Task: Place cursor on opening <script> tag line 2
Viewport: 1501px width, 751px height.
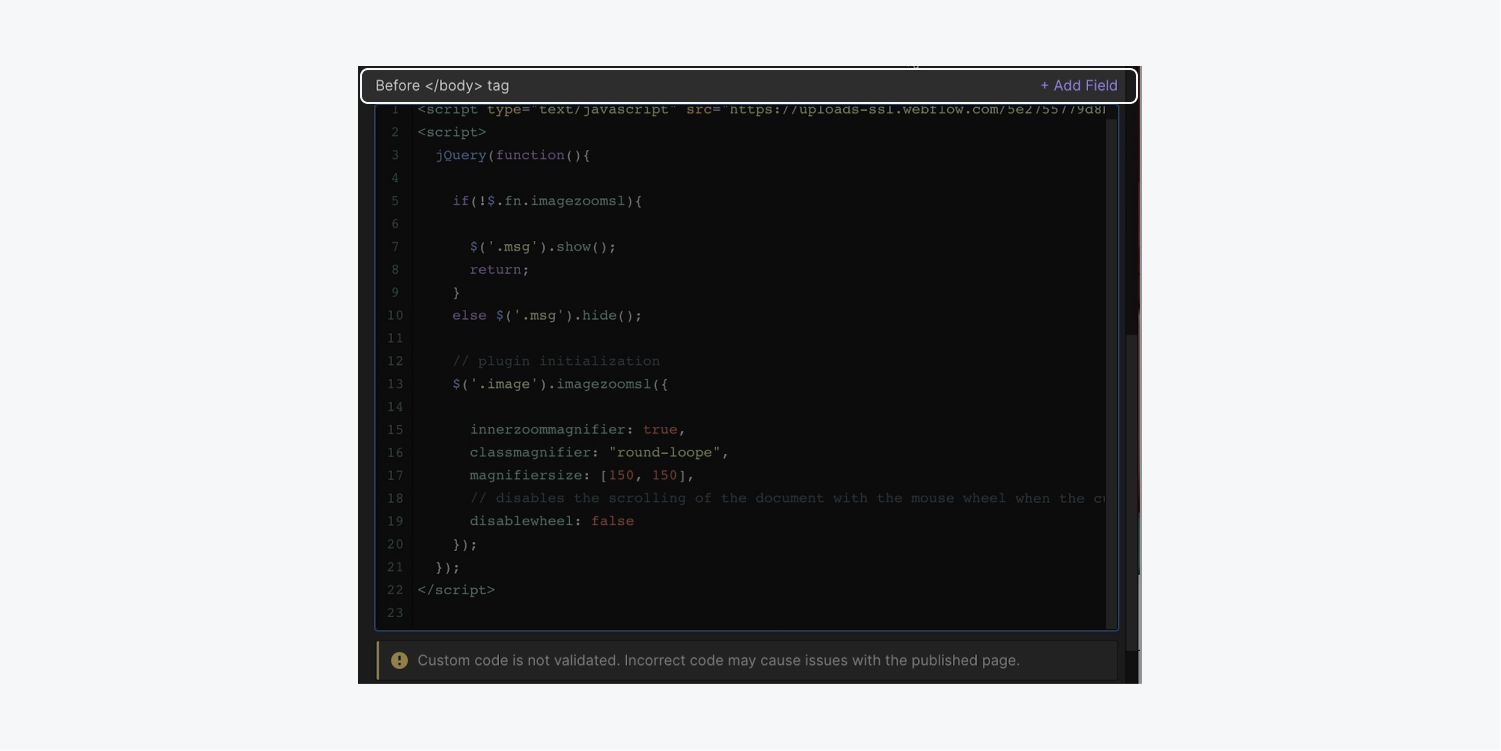Action: coord(452,132)
